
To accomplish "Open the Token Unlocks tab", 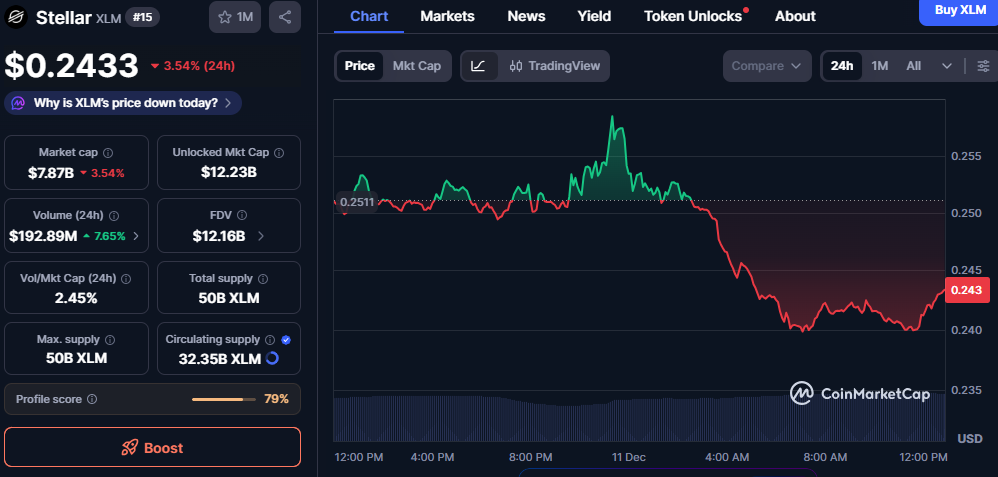I will coord(693,17).
